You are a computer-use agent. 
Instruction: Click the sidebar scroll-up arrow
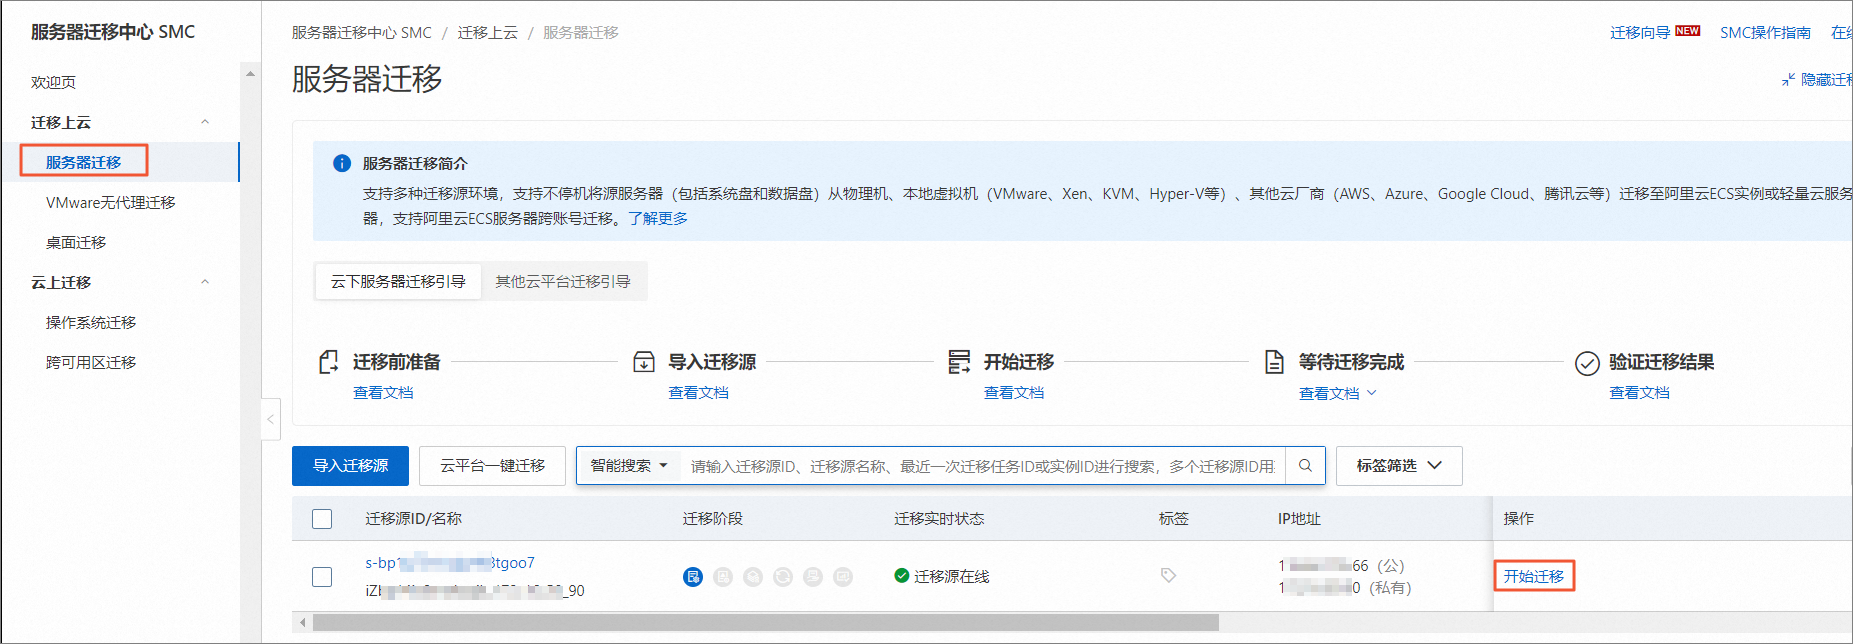pos(250,73)
